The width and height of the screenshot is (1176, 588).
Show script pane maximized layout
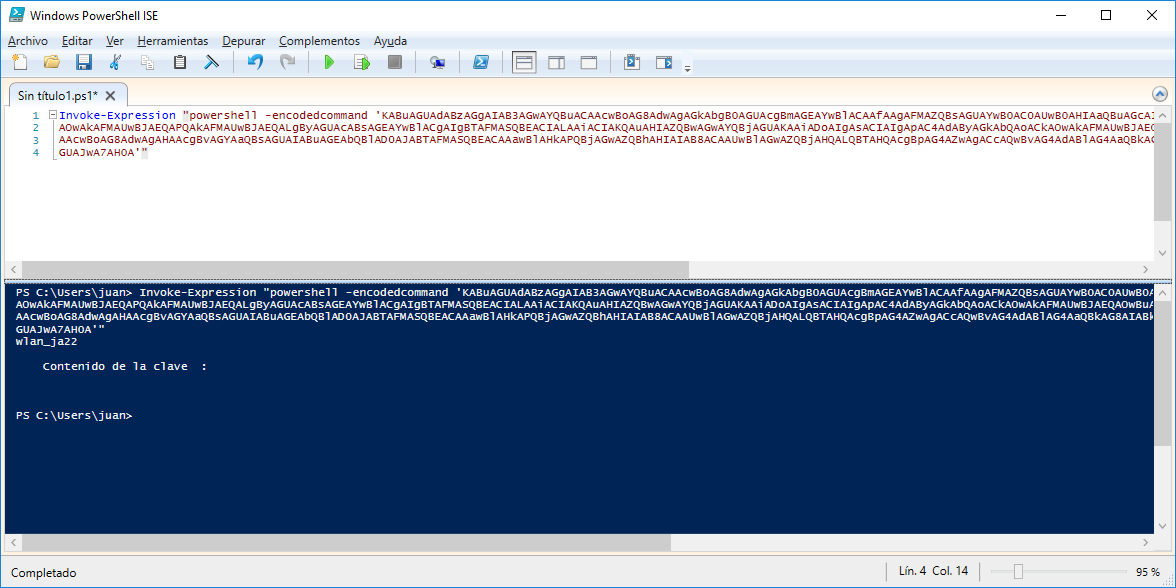pos(589,62)
